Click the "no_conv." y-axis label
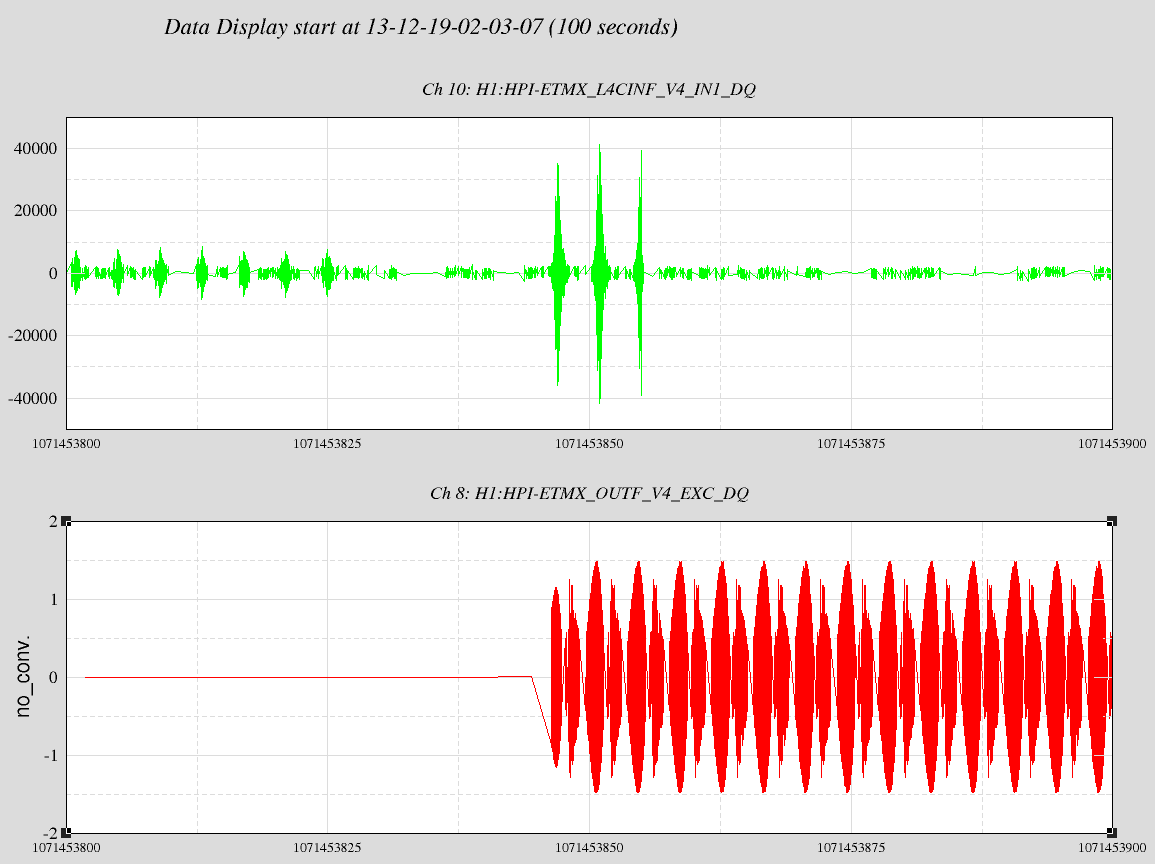 pyautogui.click(x=23, y=675)
